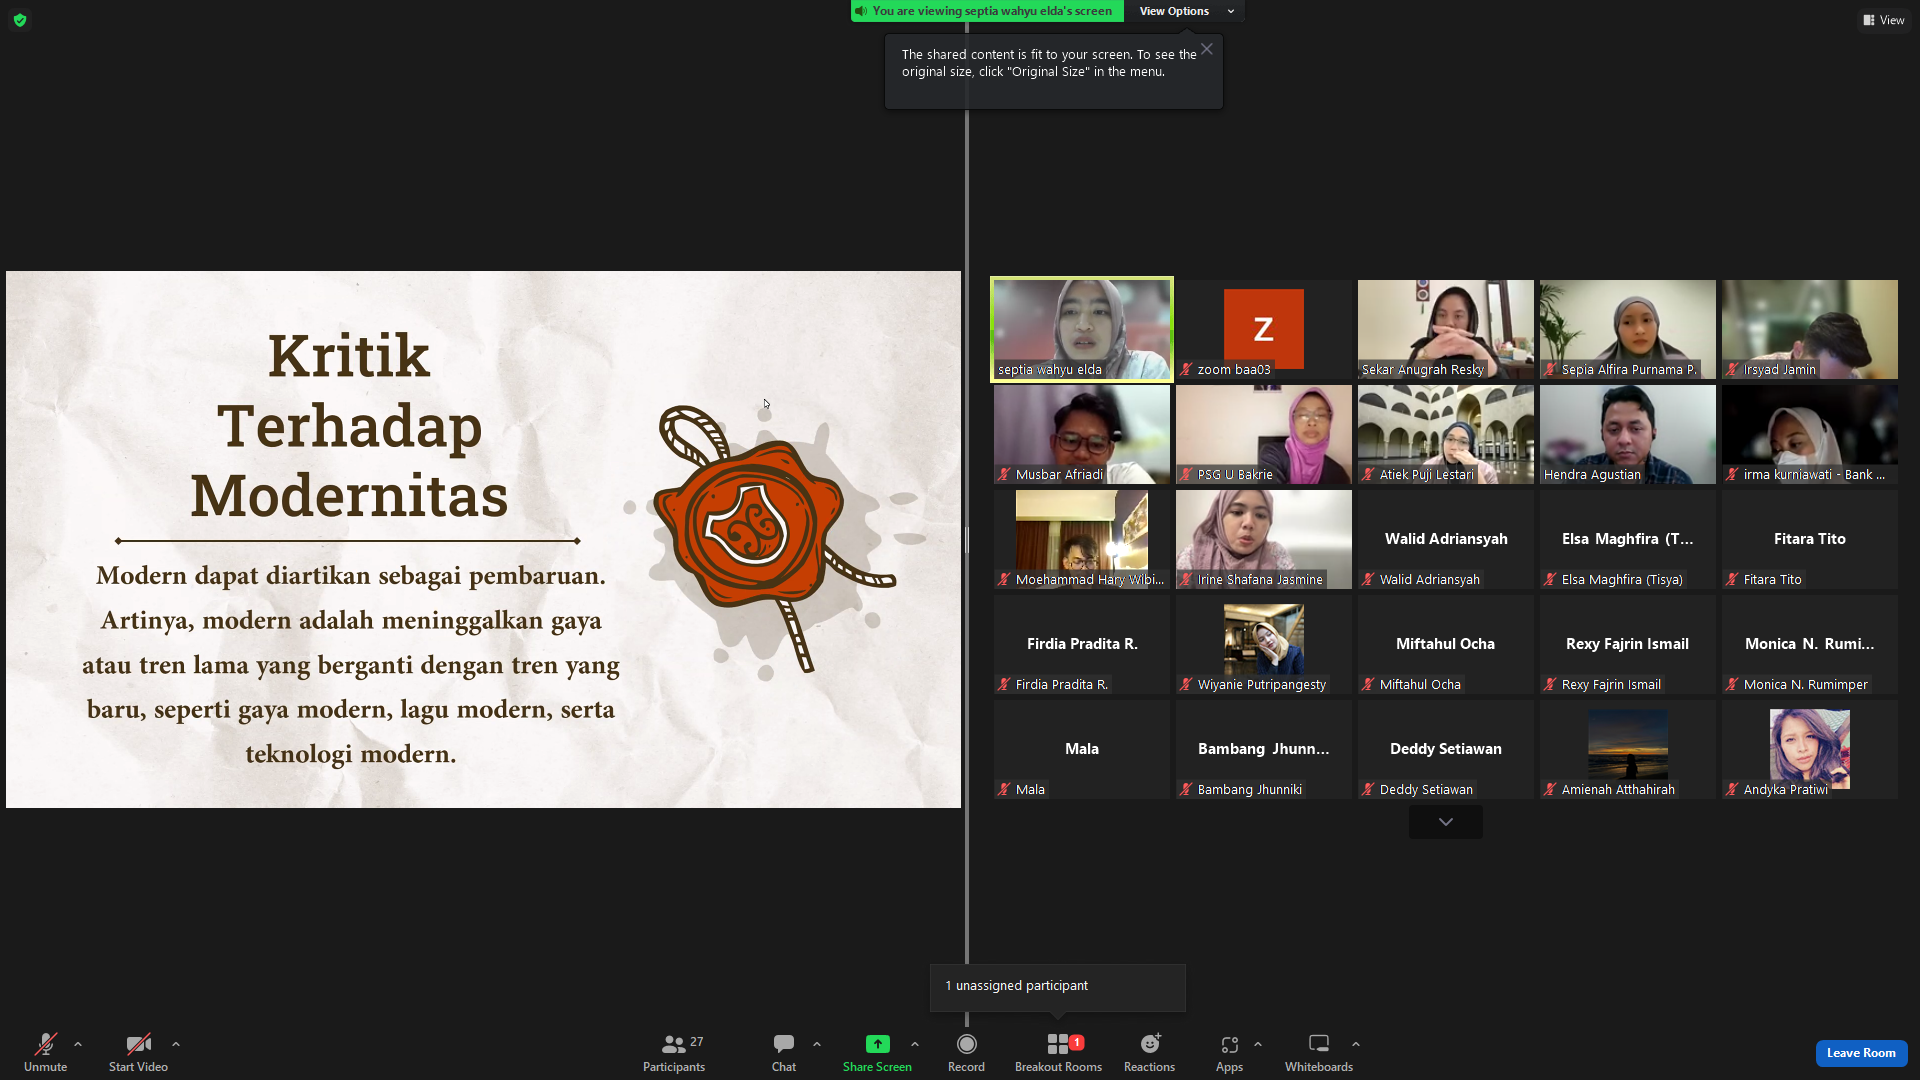The height and width of the screenshot is (1080, 1920).
Task: Close the shared content size tooltip
Action: (1207, 49)
